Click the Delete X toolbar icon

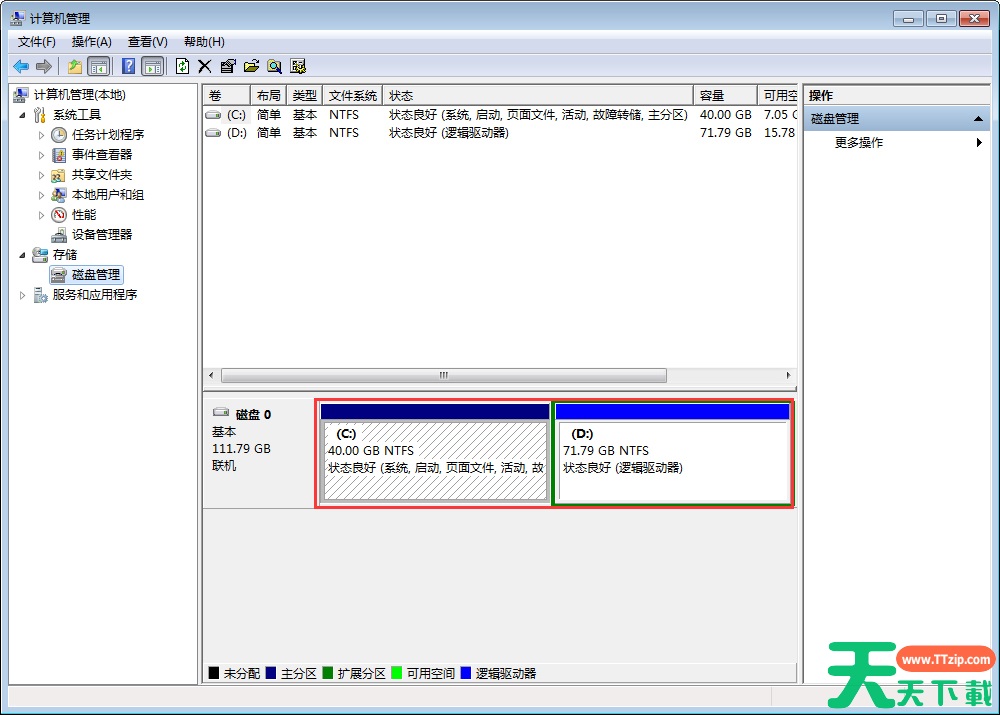tap(205, 66)
